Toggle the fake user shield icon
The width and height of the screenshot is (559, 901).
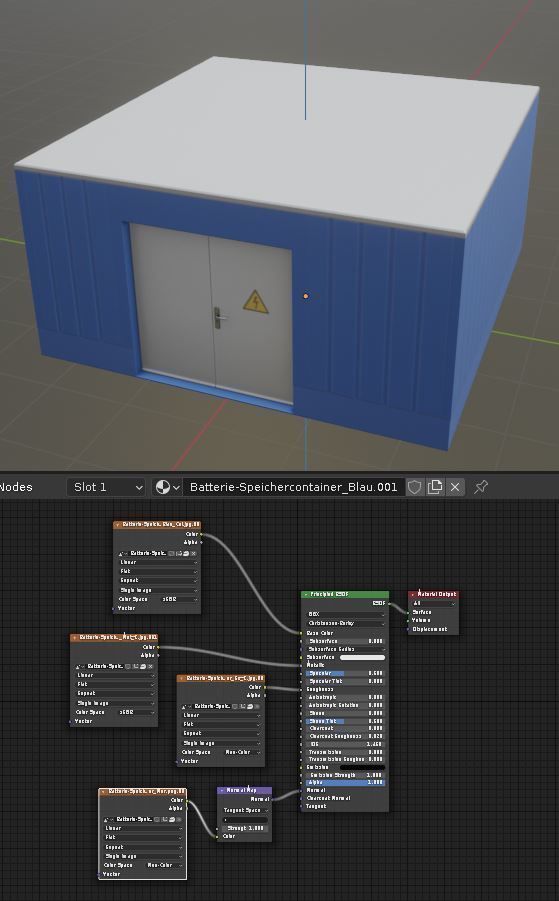(x=414, y=487)
